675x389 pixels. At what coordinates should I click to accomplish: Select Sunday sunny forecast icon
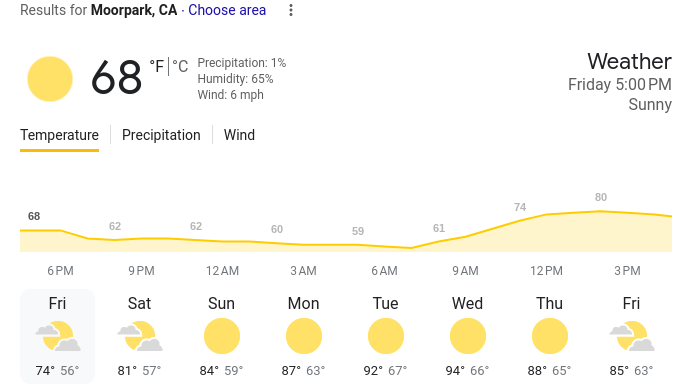pyautogui.click(x=222, y=336)
